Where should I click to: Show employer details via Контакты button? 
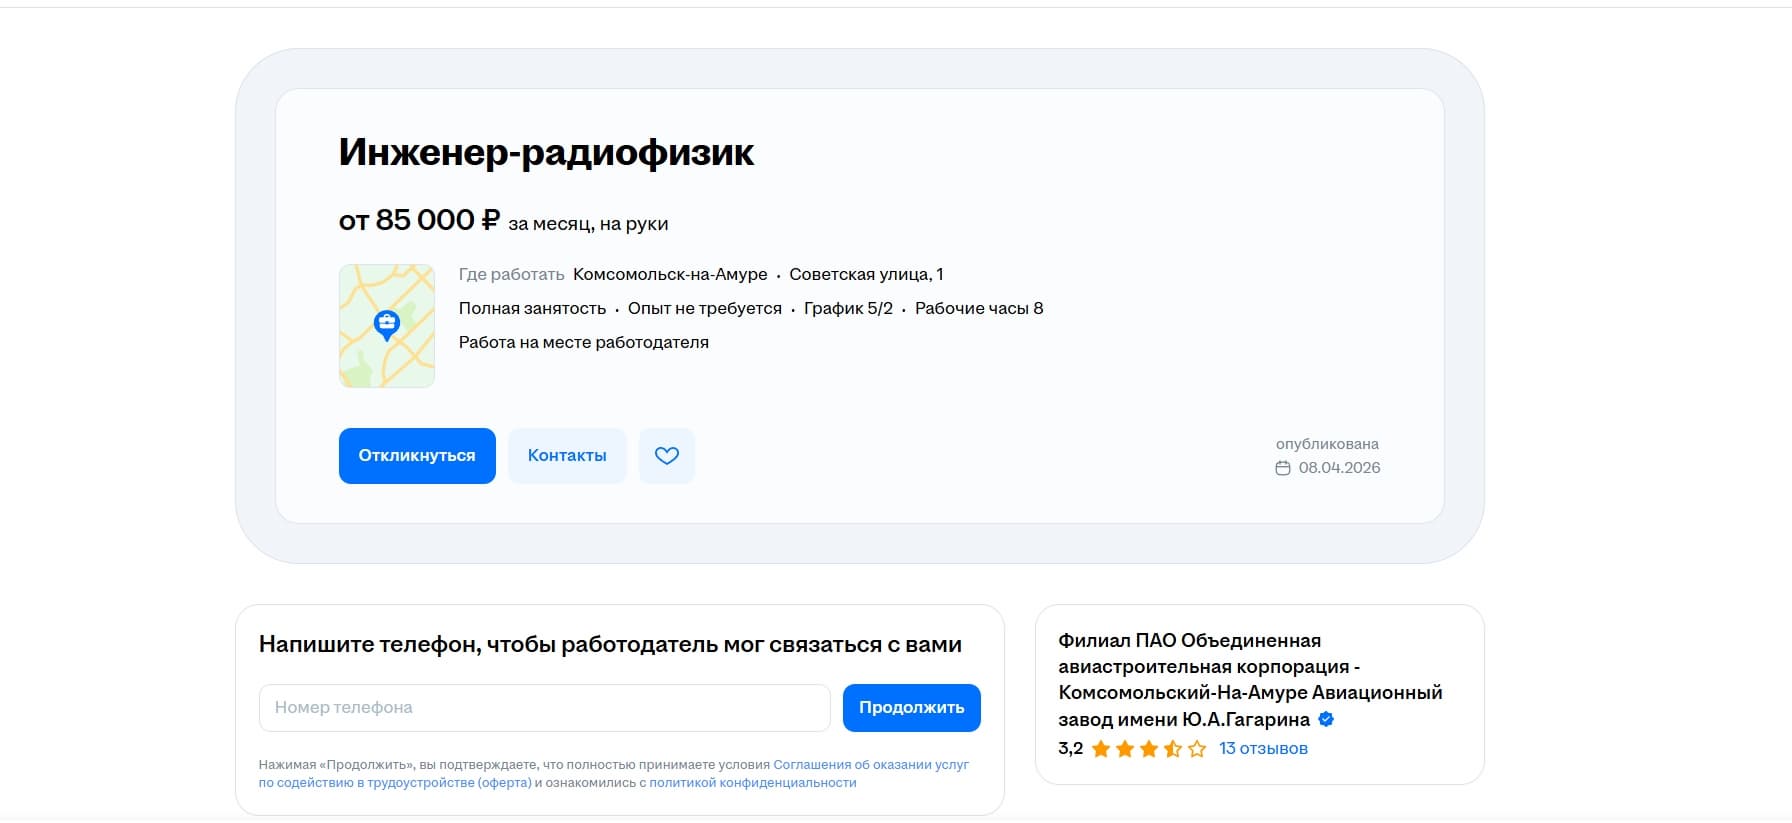[x=567, y=456]
